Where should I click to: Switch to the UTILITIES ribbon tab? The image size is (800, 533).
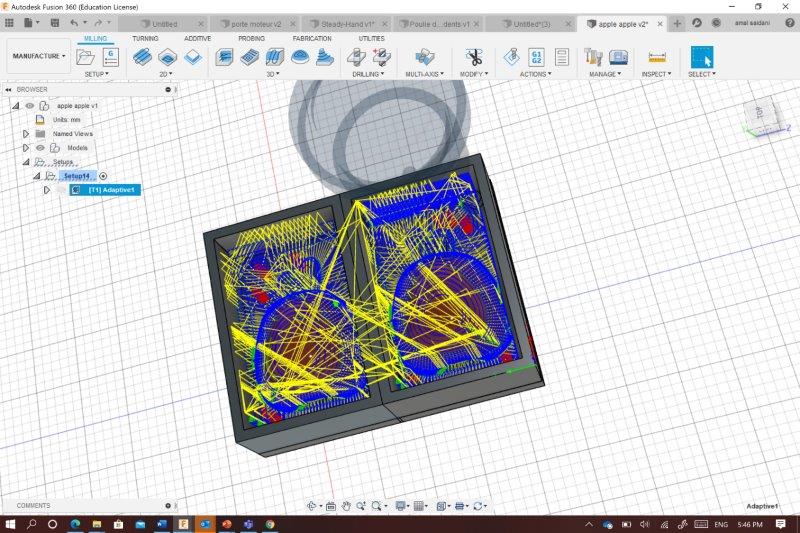pyautogui.click(x=371, y=38)
